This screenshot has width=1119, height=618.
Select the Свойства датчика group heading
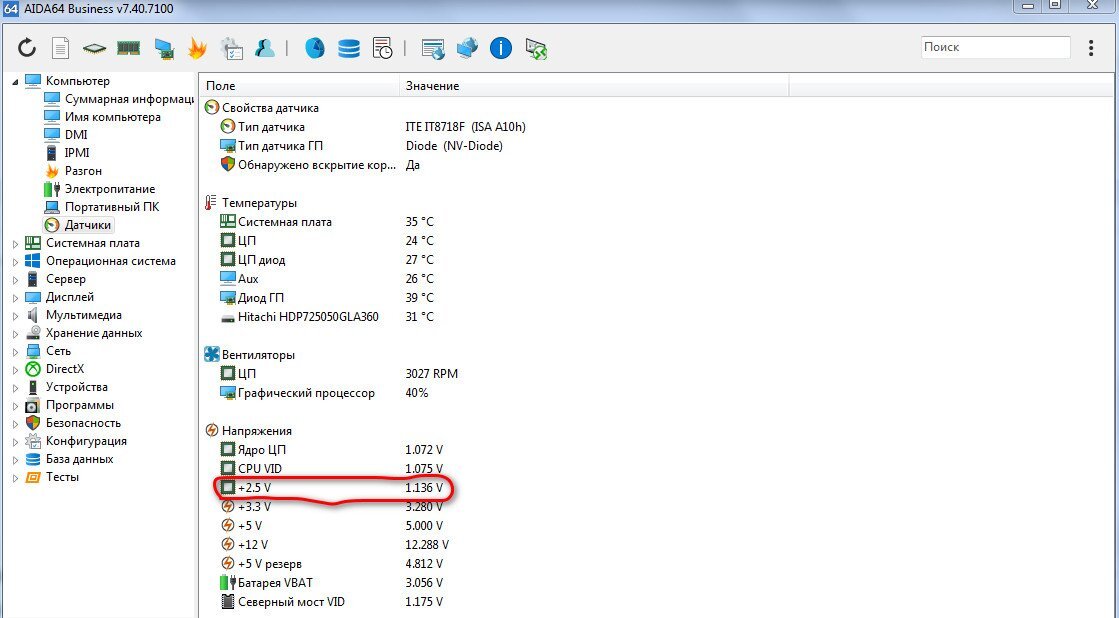261,108
